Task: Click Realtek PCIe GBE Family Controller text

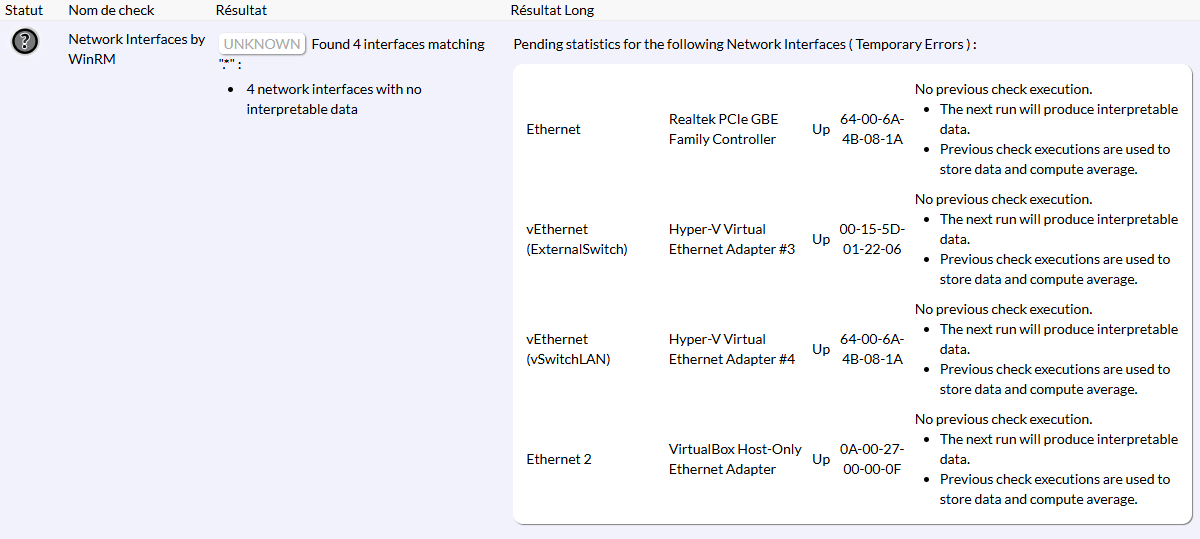Action: click(723, 129)
